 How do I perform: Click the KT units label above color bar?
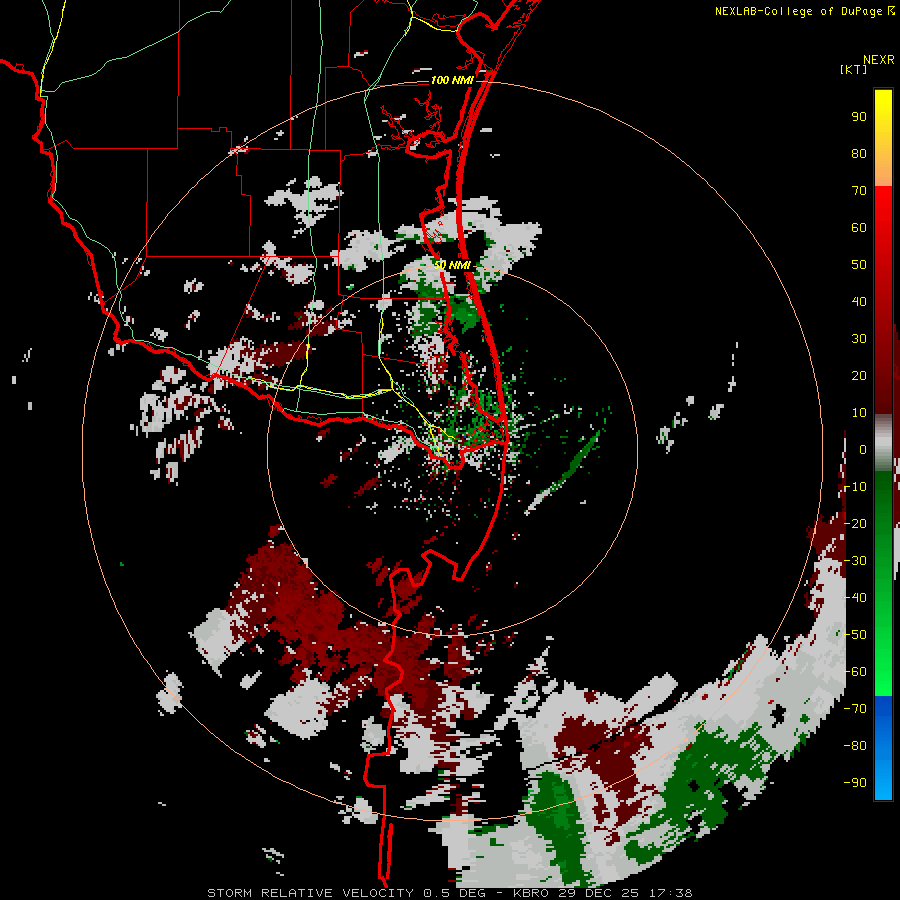tap(853, 69)
